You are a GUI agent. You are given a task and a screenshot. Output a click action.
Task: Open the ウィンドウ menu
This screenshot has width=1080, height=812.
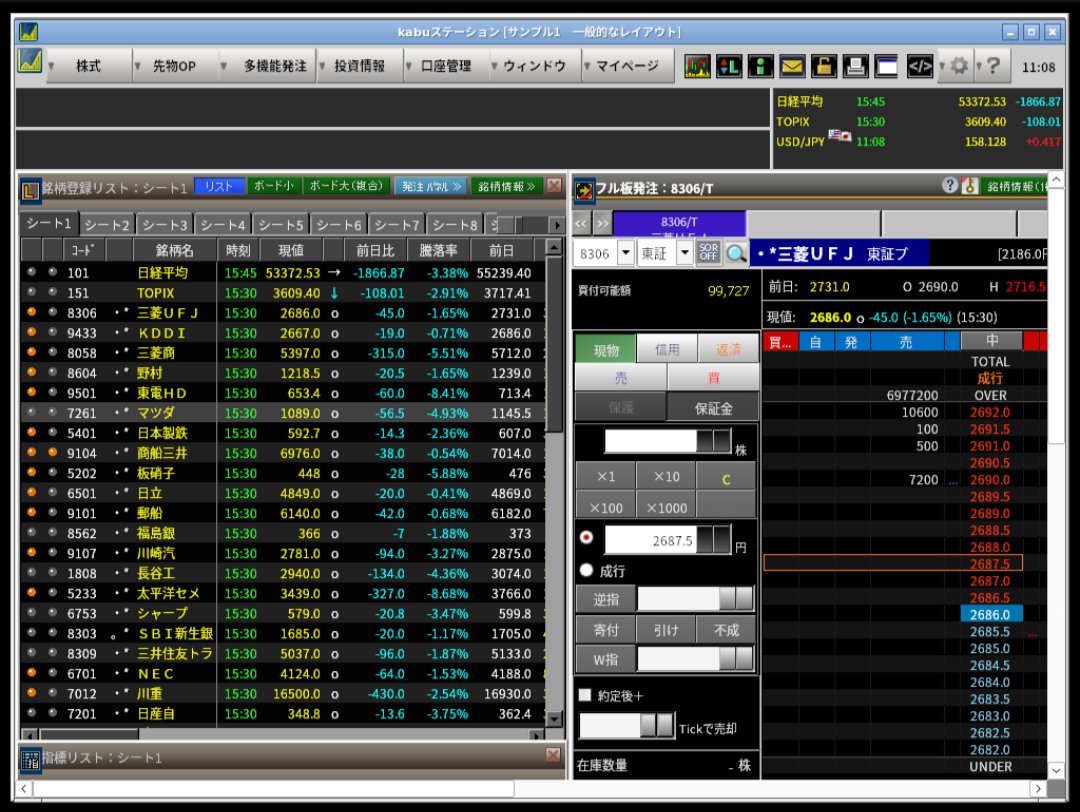[534, 66]
